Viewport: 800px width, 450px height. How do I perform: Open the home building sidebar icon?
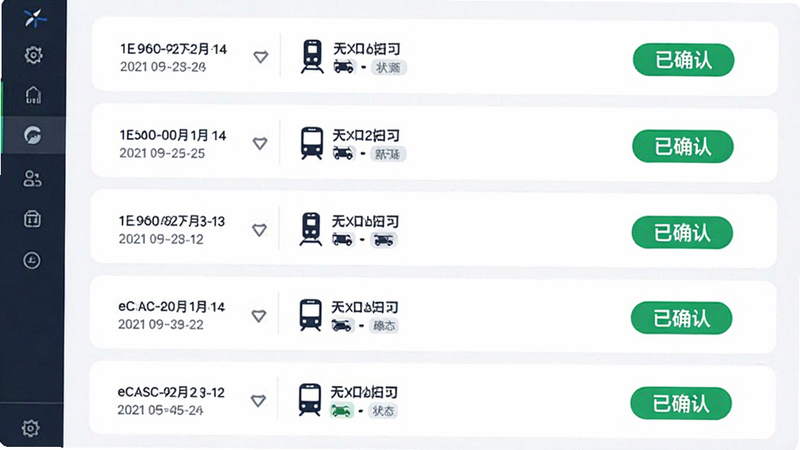click(x=33, y=95)
